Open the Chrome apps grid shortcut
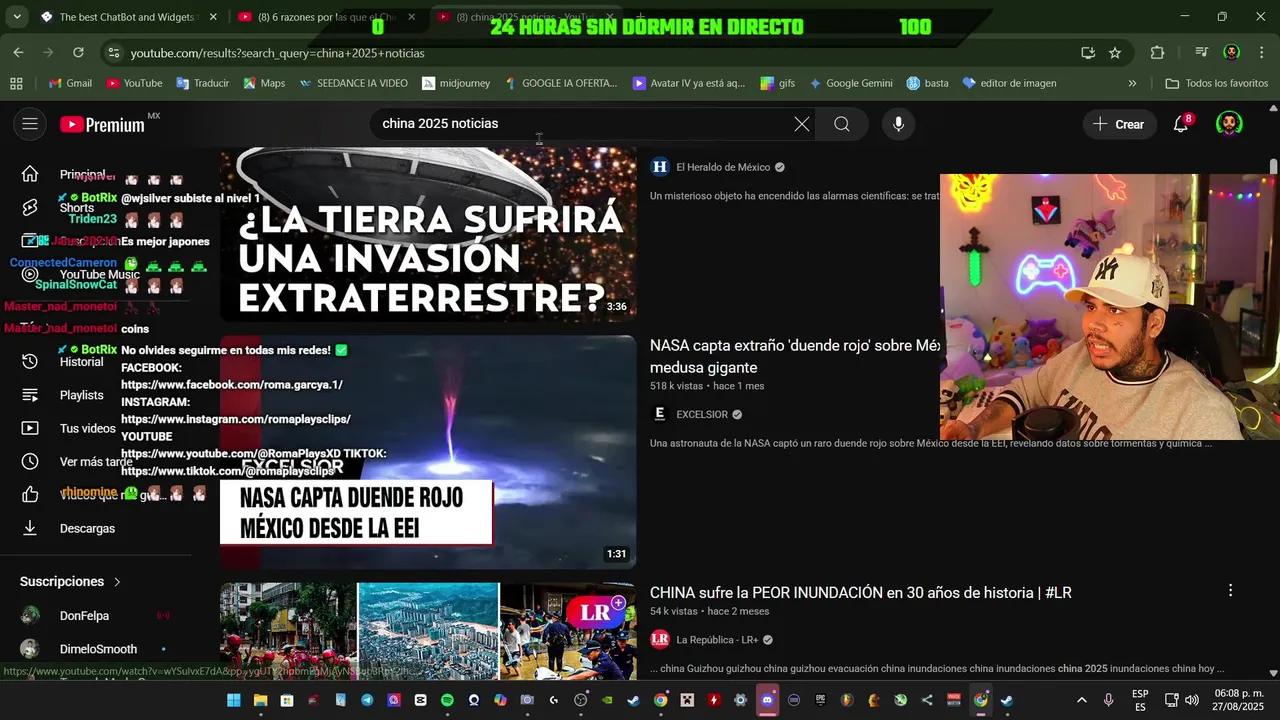This screenshot has width=1280, height=720. click(16, 83)
